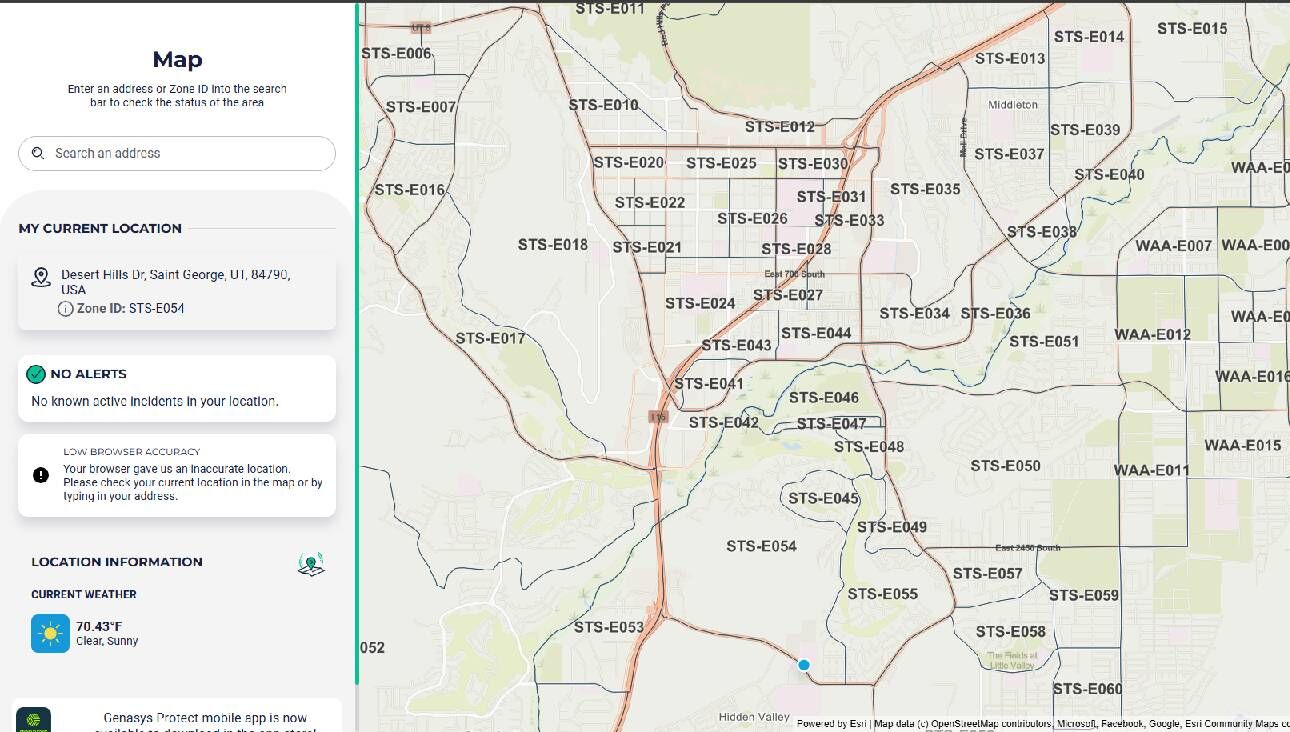1290x732 pixels.
Task: Select zone STS-E010 on the map
Action: [x=604, y=105]
